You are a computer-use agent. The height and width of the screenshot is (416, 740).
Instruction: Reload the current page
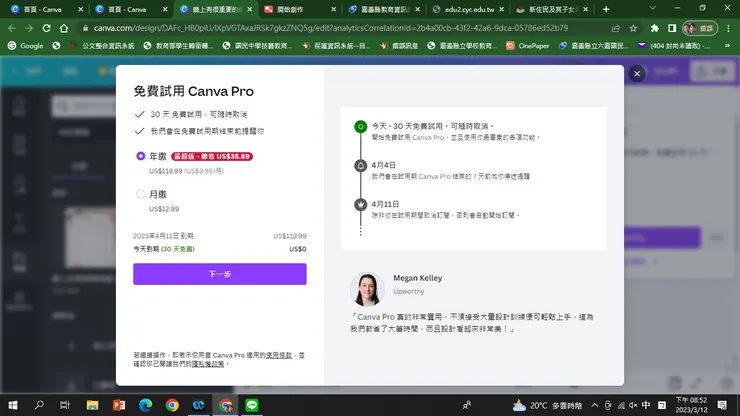pos(46,28)
